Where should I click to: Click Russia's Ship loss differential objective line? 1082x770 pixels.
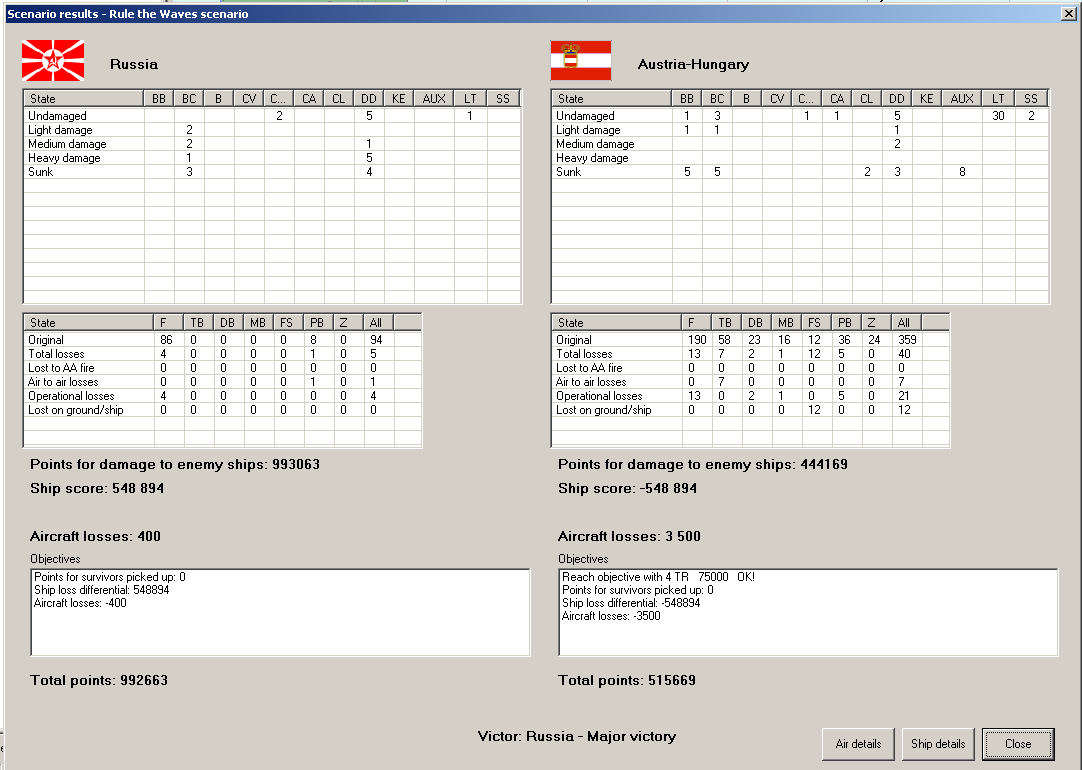coord(101,590)
